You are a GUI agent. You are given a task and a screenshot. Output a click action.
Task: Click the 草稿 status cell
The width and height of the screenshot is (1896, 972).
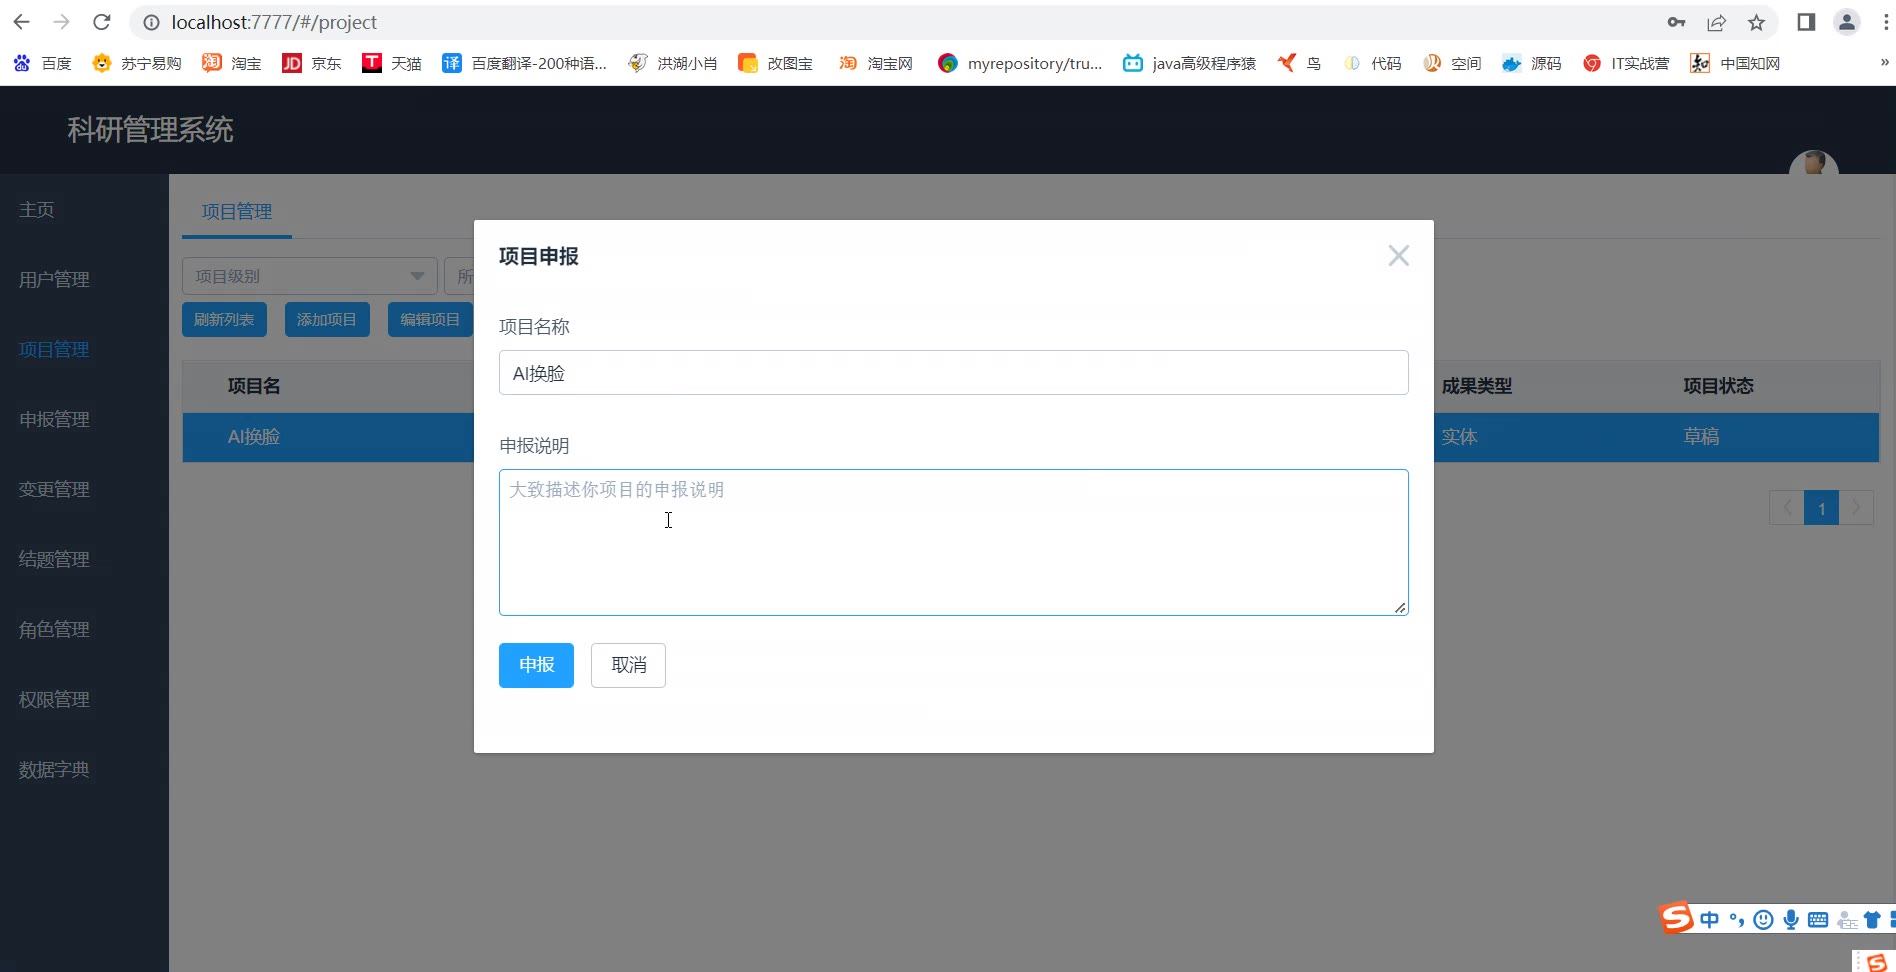(x=1701, y=437)
